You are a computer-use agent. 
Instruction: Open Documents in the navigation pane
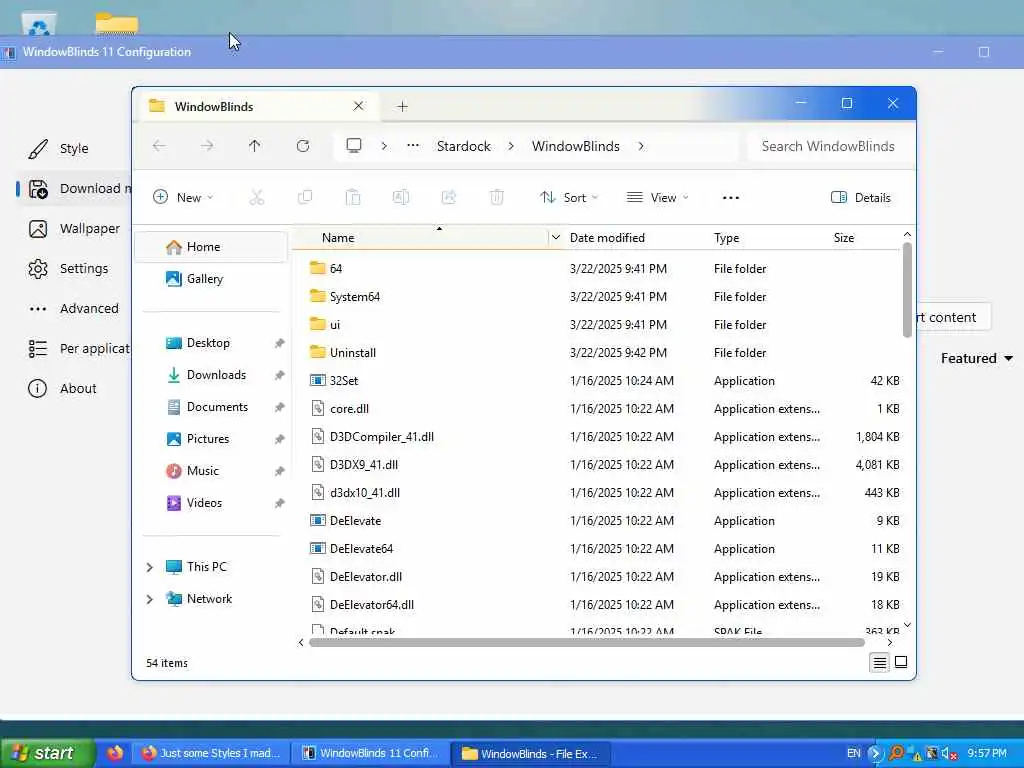pyautogui.click(x=216, y=407)
